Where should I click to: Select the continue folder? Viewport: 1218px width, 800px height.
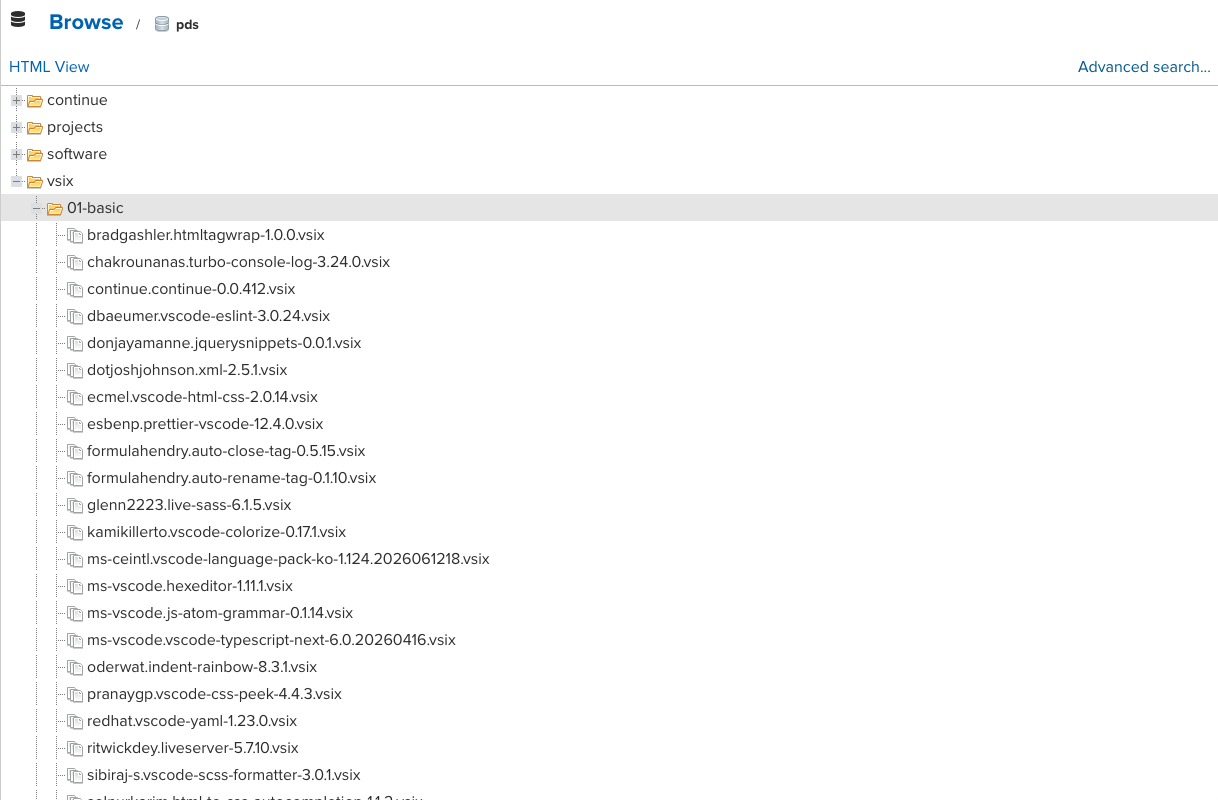(77, 100)
